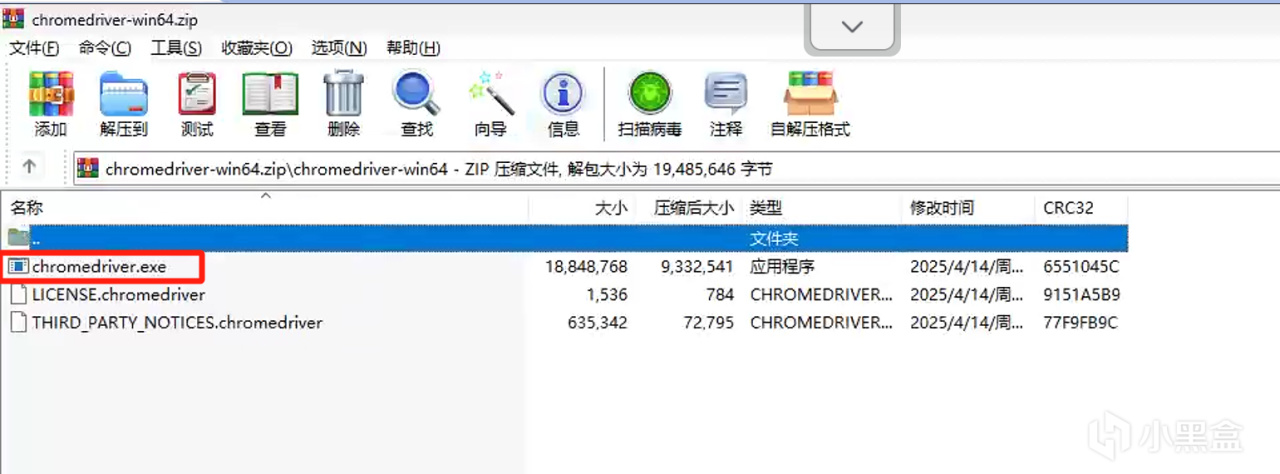
Task: Click the packed size value 784
Action: click(x=719, y=295)
